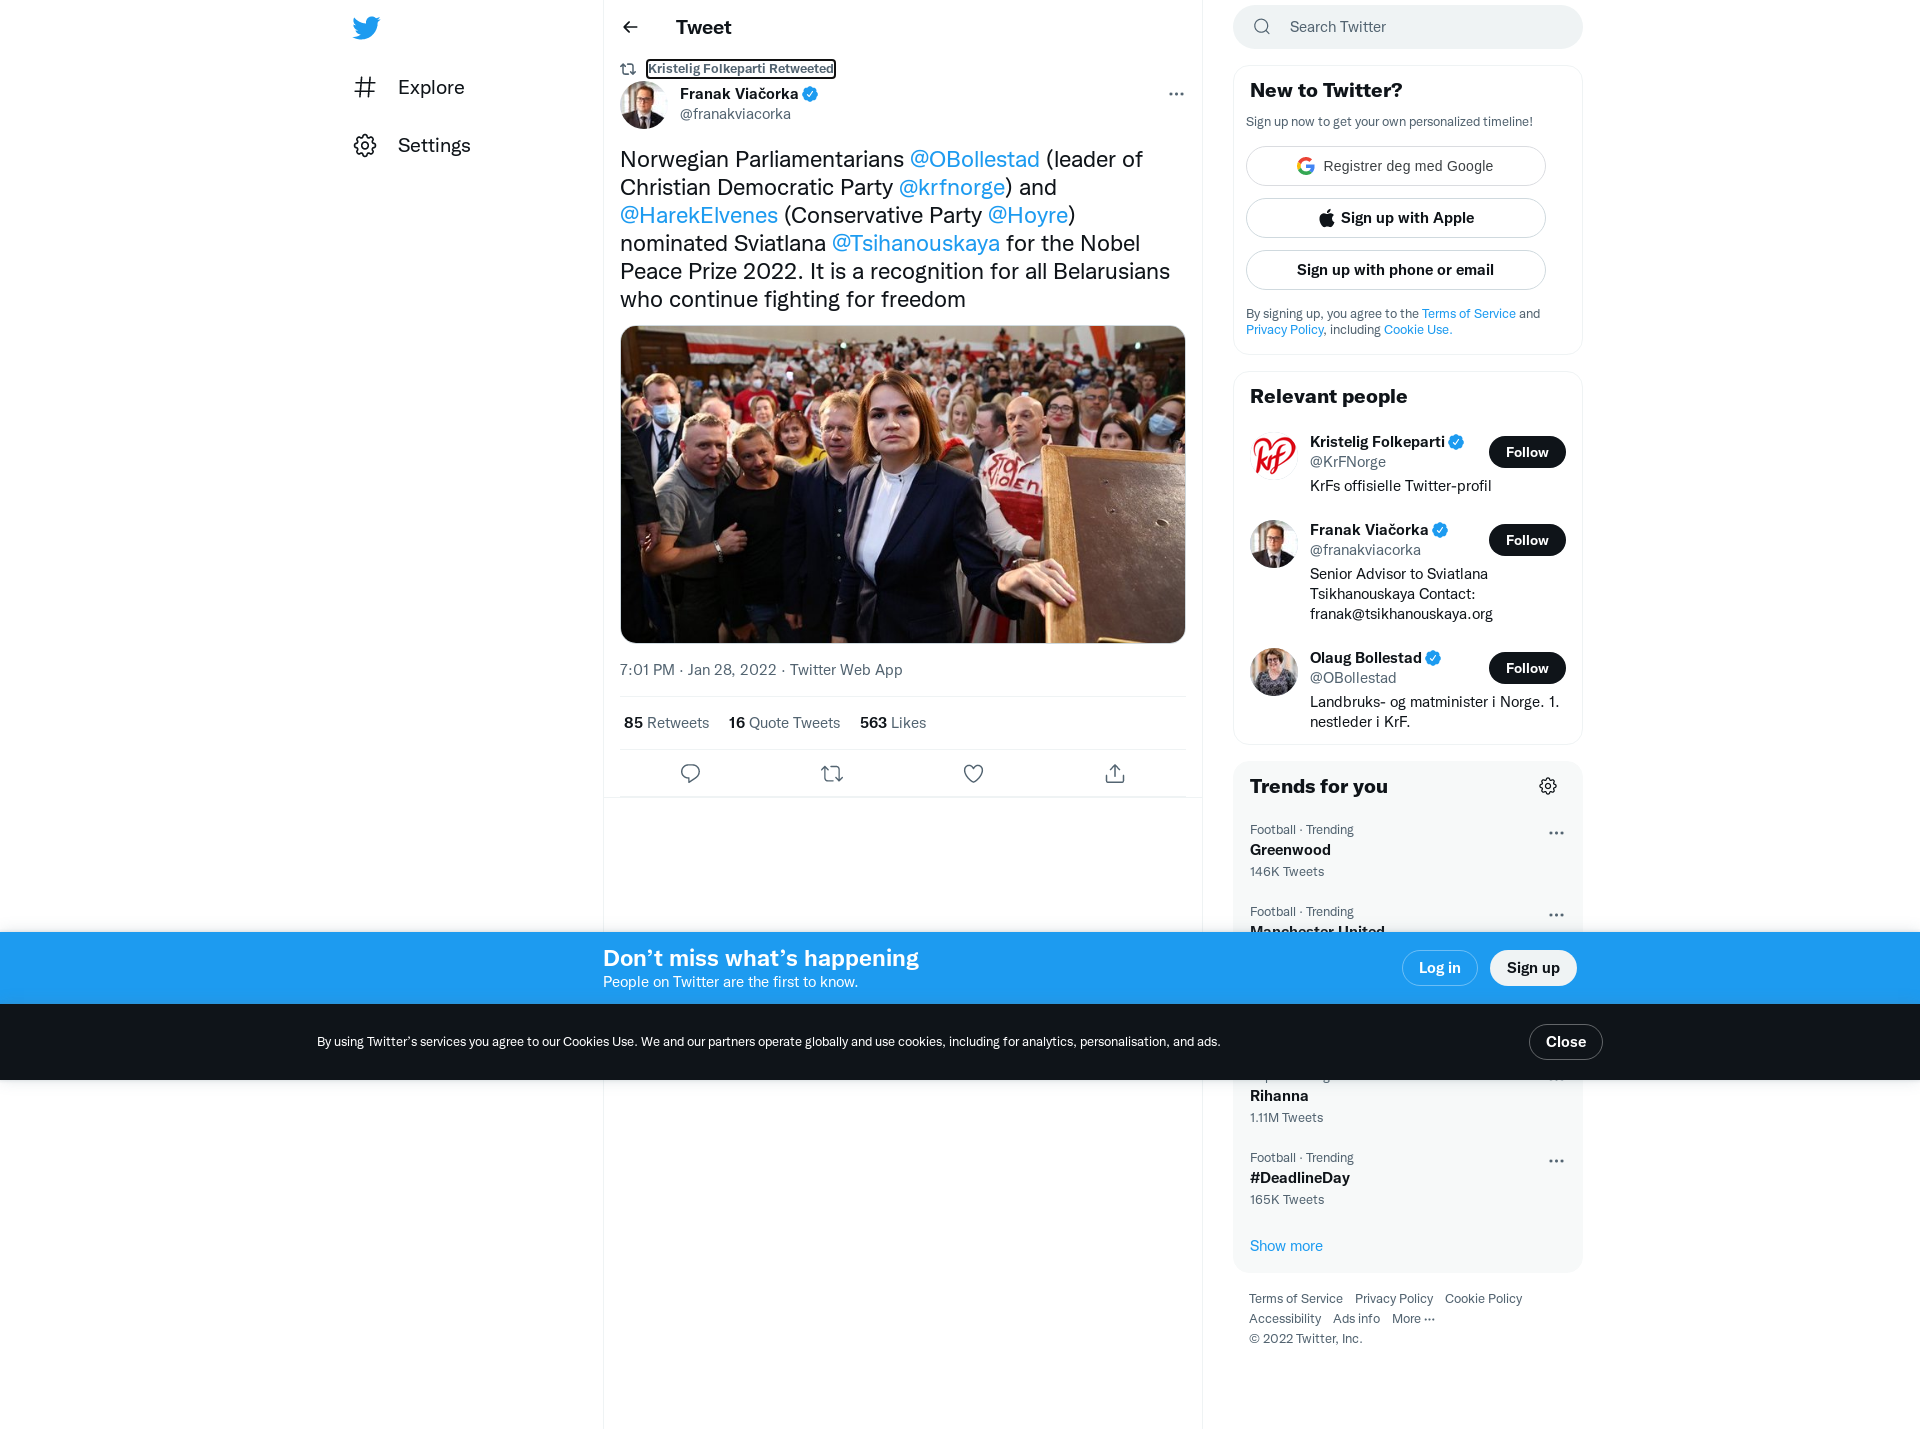Viewport: 1920px width, 1429px height.
Task: Open the @Tsihanouskaya mention link
Action: tap(916, 244)
